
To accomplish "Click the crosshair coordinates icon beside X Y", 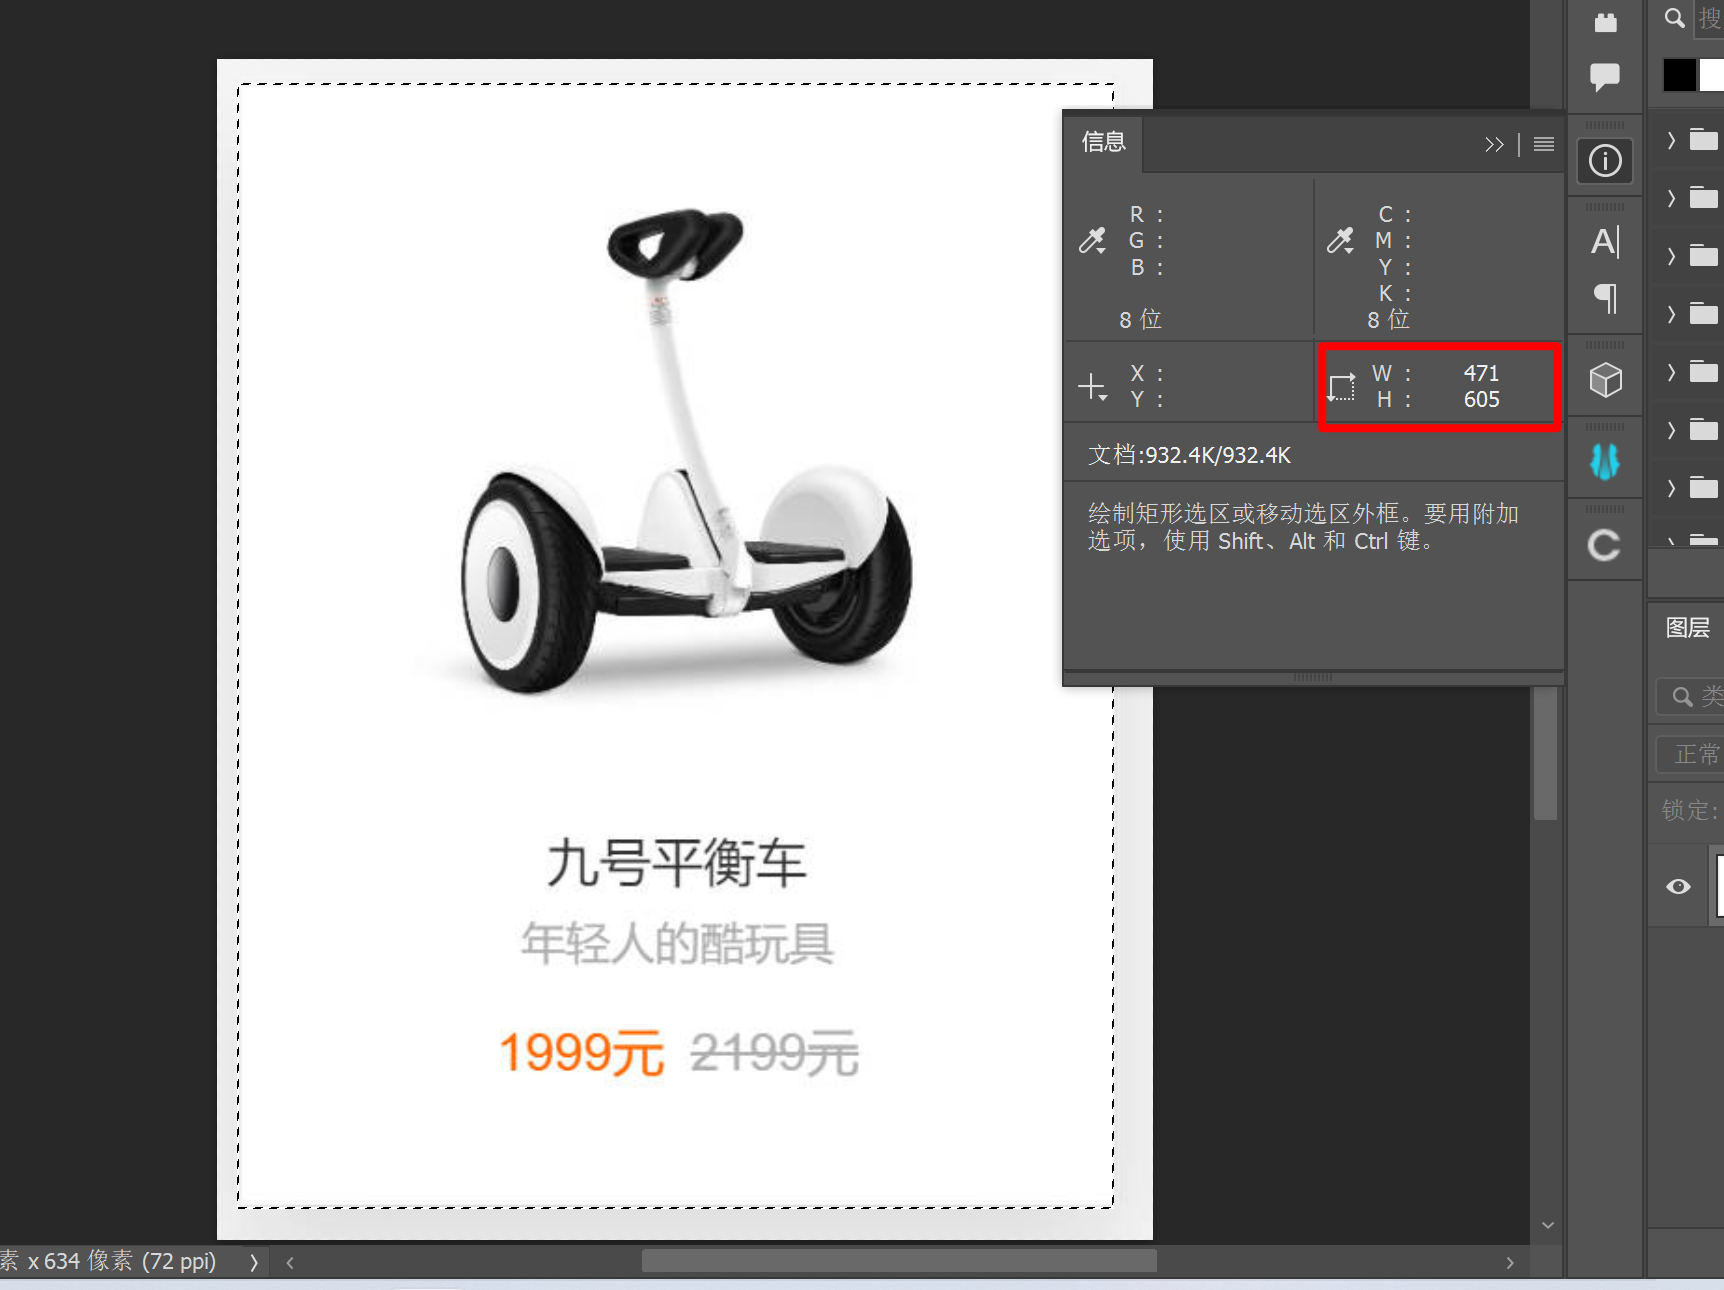I will [1092, 386].
